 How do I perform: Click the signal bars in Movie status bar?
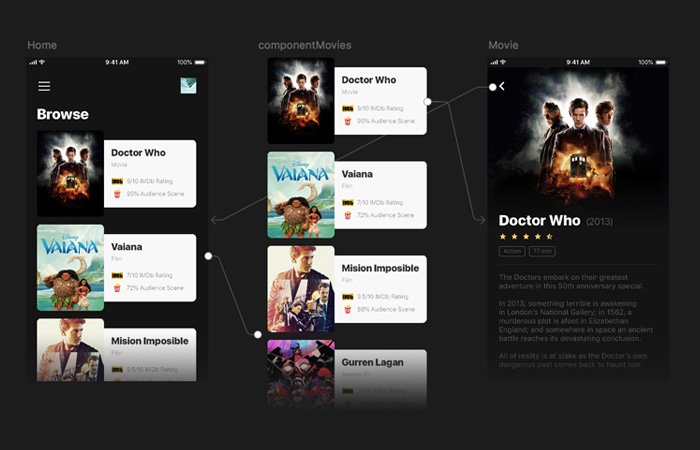tap(494, 62)
